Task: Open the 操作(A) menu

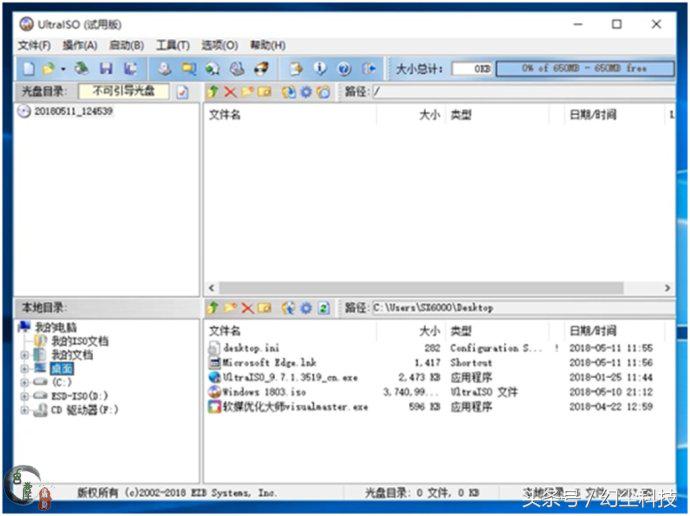Action: pyautogui.click(x=80, y=45)
